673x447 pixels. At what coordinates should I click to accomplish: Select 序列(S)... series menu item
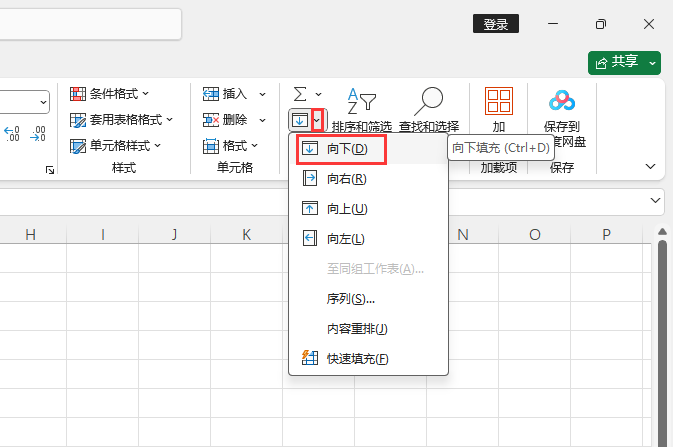[x=368, y=298]
